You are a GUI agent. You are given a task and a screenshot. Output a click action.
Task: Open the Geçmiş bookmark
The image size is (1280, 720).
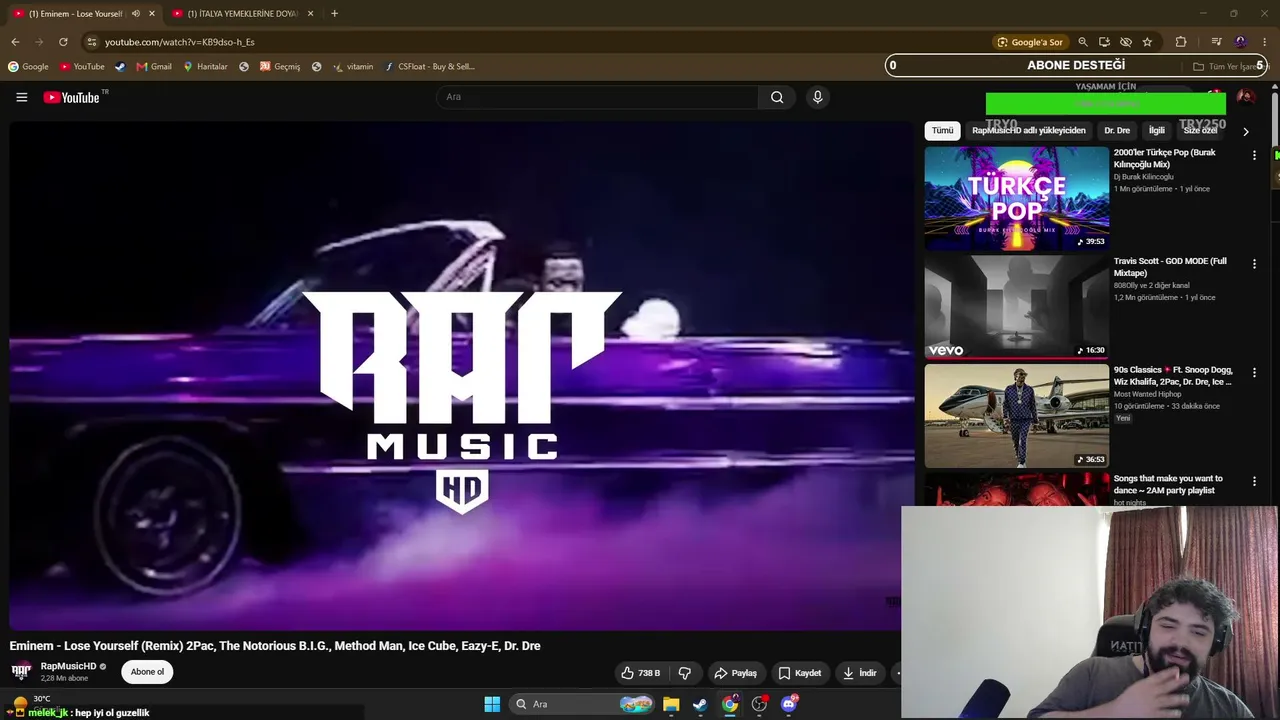pyautogui.click(x=280, y=67)
